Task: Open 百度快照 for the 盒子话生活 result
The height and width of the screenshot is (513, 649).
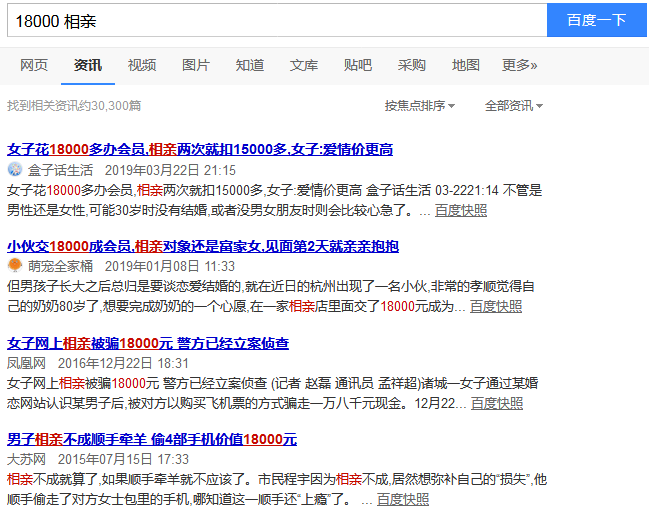Action: click(x=461, y=210)
